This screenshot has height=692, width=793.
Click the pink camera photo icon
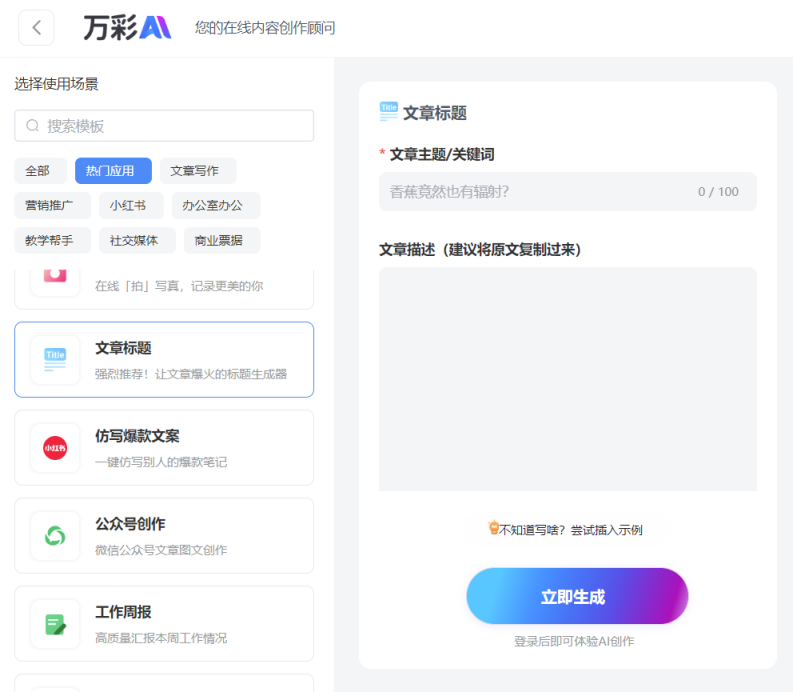[x=55, y=275]
